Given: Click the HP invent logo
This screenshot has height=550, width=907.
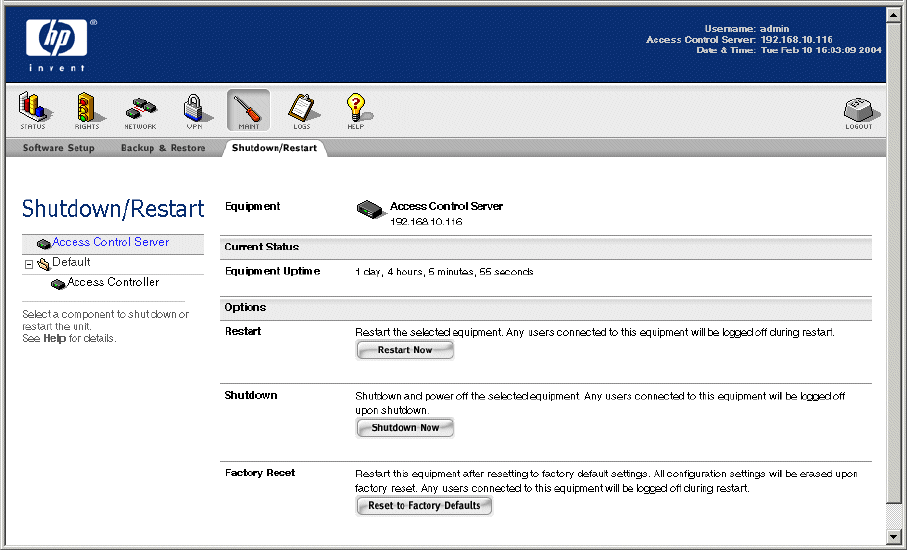Looking at the screenshot, I should pos(62,42).
